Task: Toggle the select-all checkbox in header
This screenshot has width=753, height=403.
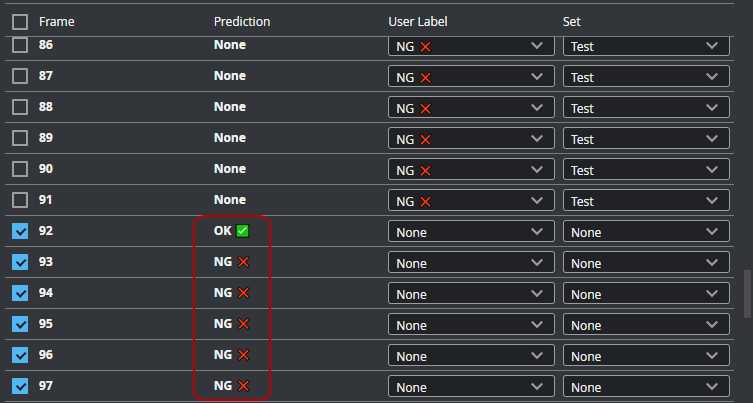Action: click(20, 21)
